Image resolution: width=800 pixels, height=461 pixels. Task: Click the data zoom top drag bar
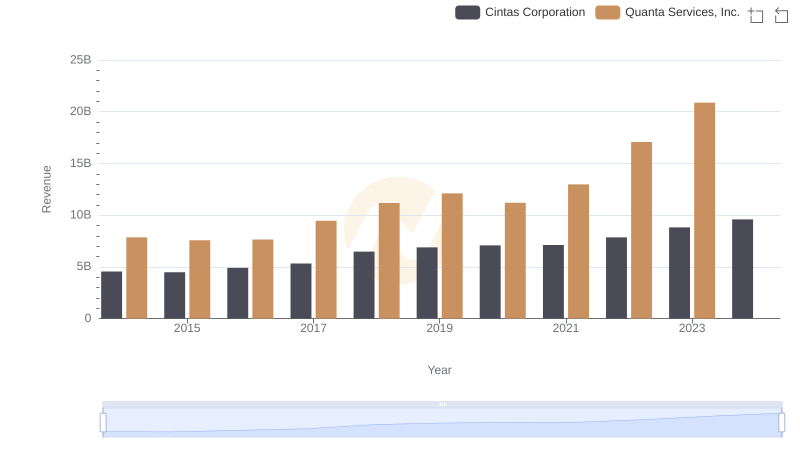click(442, 404)
